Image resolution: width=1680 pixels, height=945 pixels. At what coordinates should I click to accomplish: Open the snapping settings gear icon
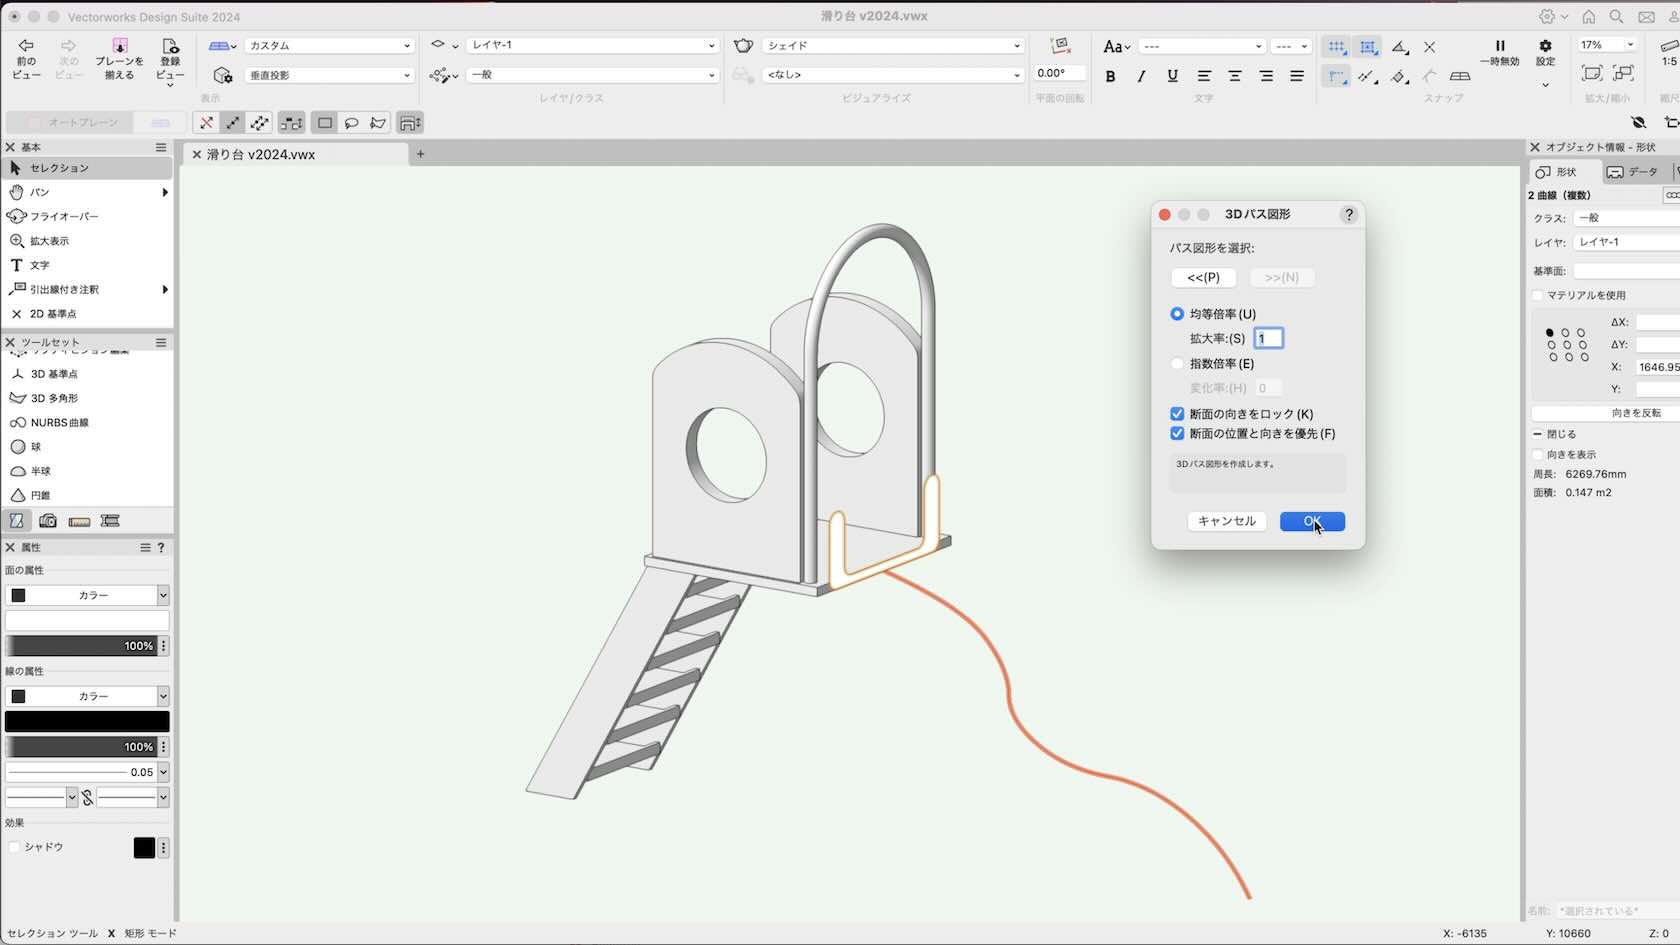1545,46
